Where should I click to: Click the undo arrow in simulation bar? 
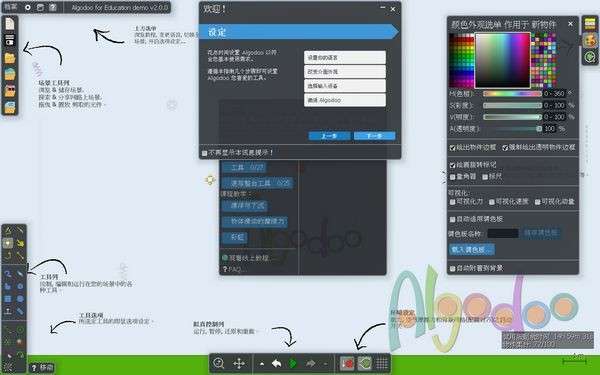tap(276, 363)
